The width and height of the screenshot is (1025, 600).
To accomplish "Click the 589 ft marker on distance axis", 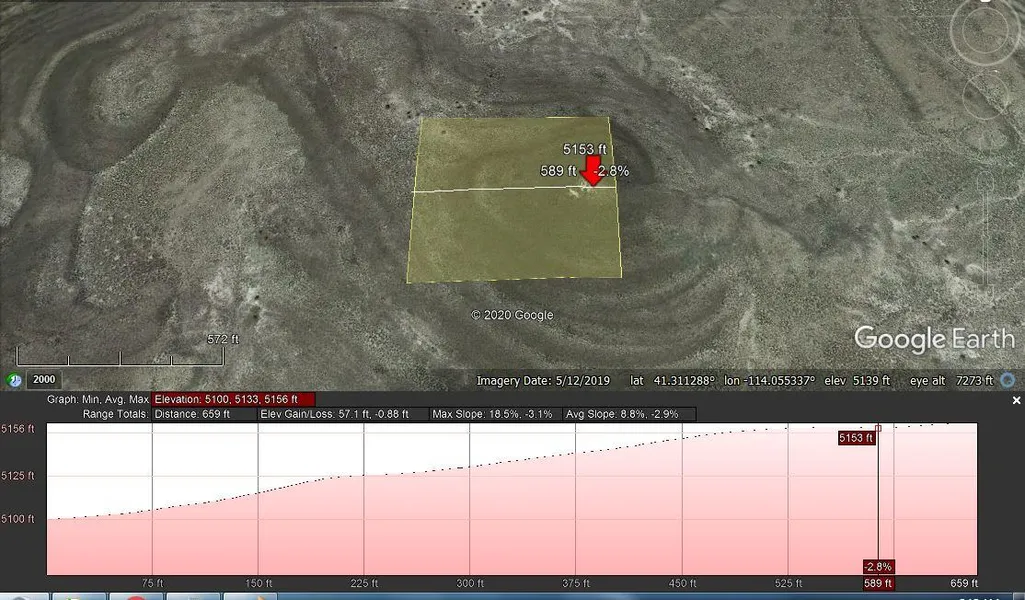I will 877,583.
